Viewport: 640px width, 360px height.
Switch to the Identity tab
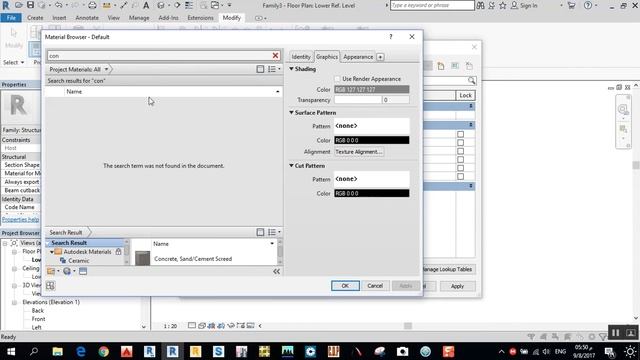coord(301,57)
